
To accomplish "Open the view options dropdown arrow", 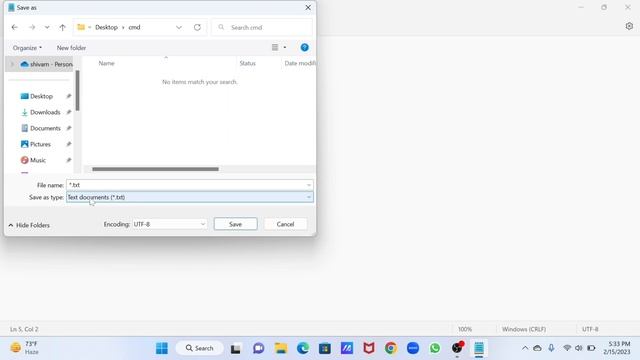I will (285, 47).
